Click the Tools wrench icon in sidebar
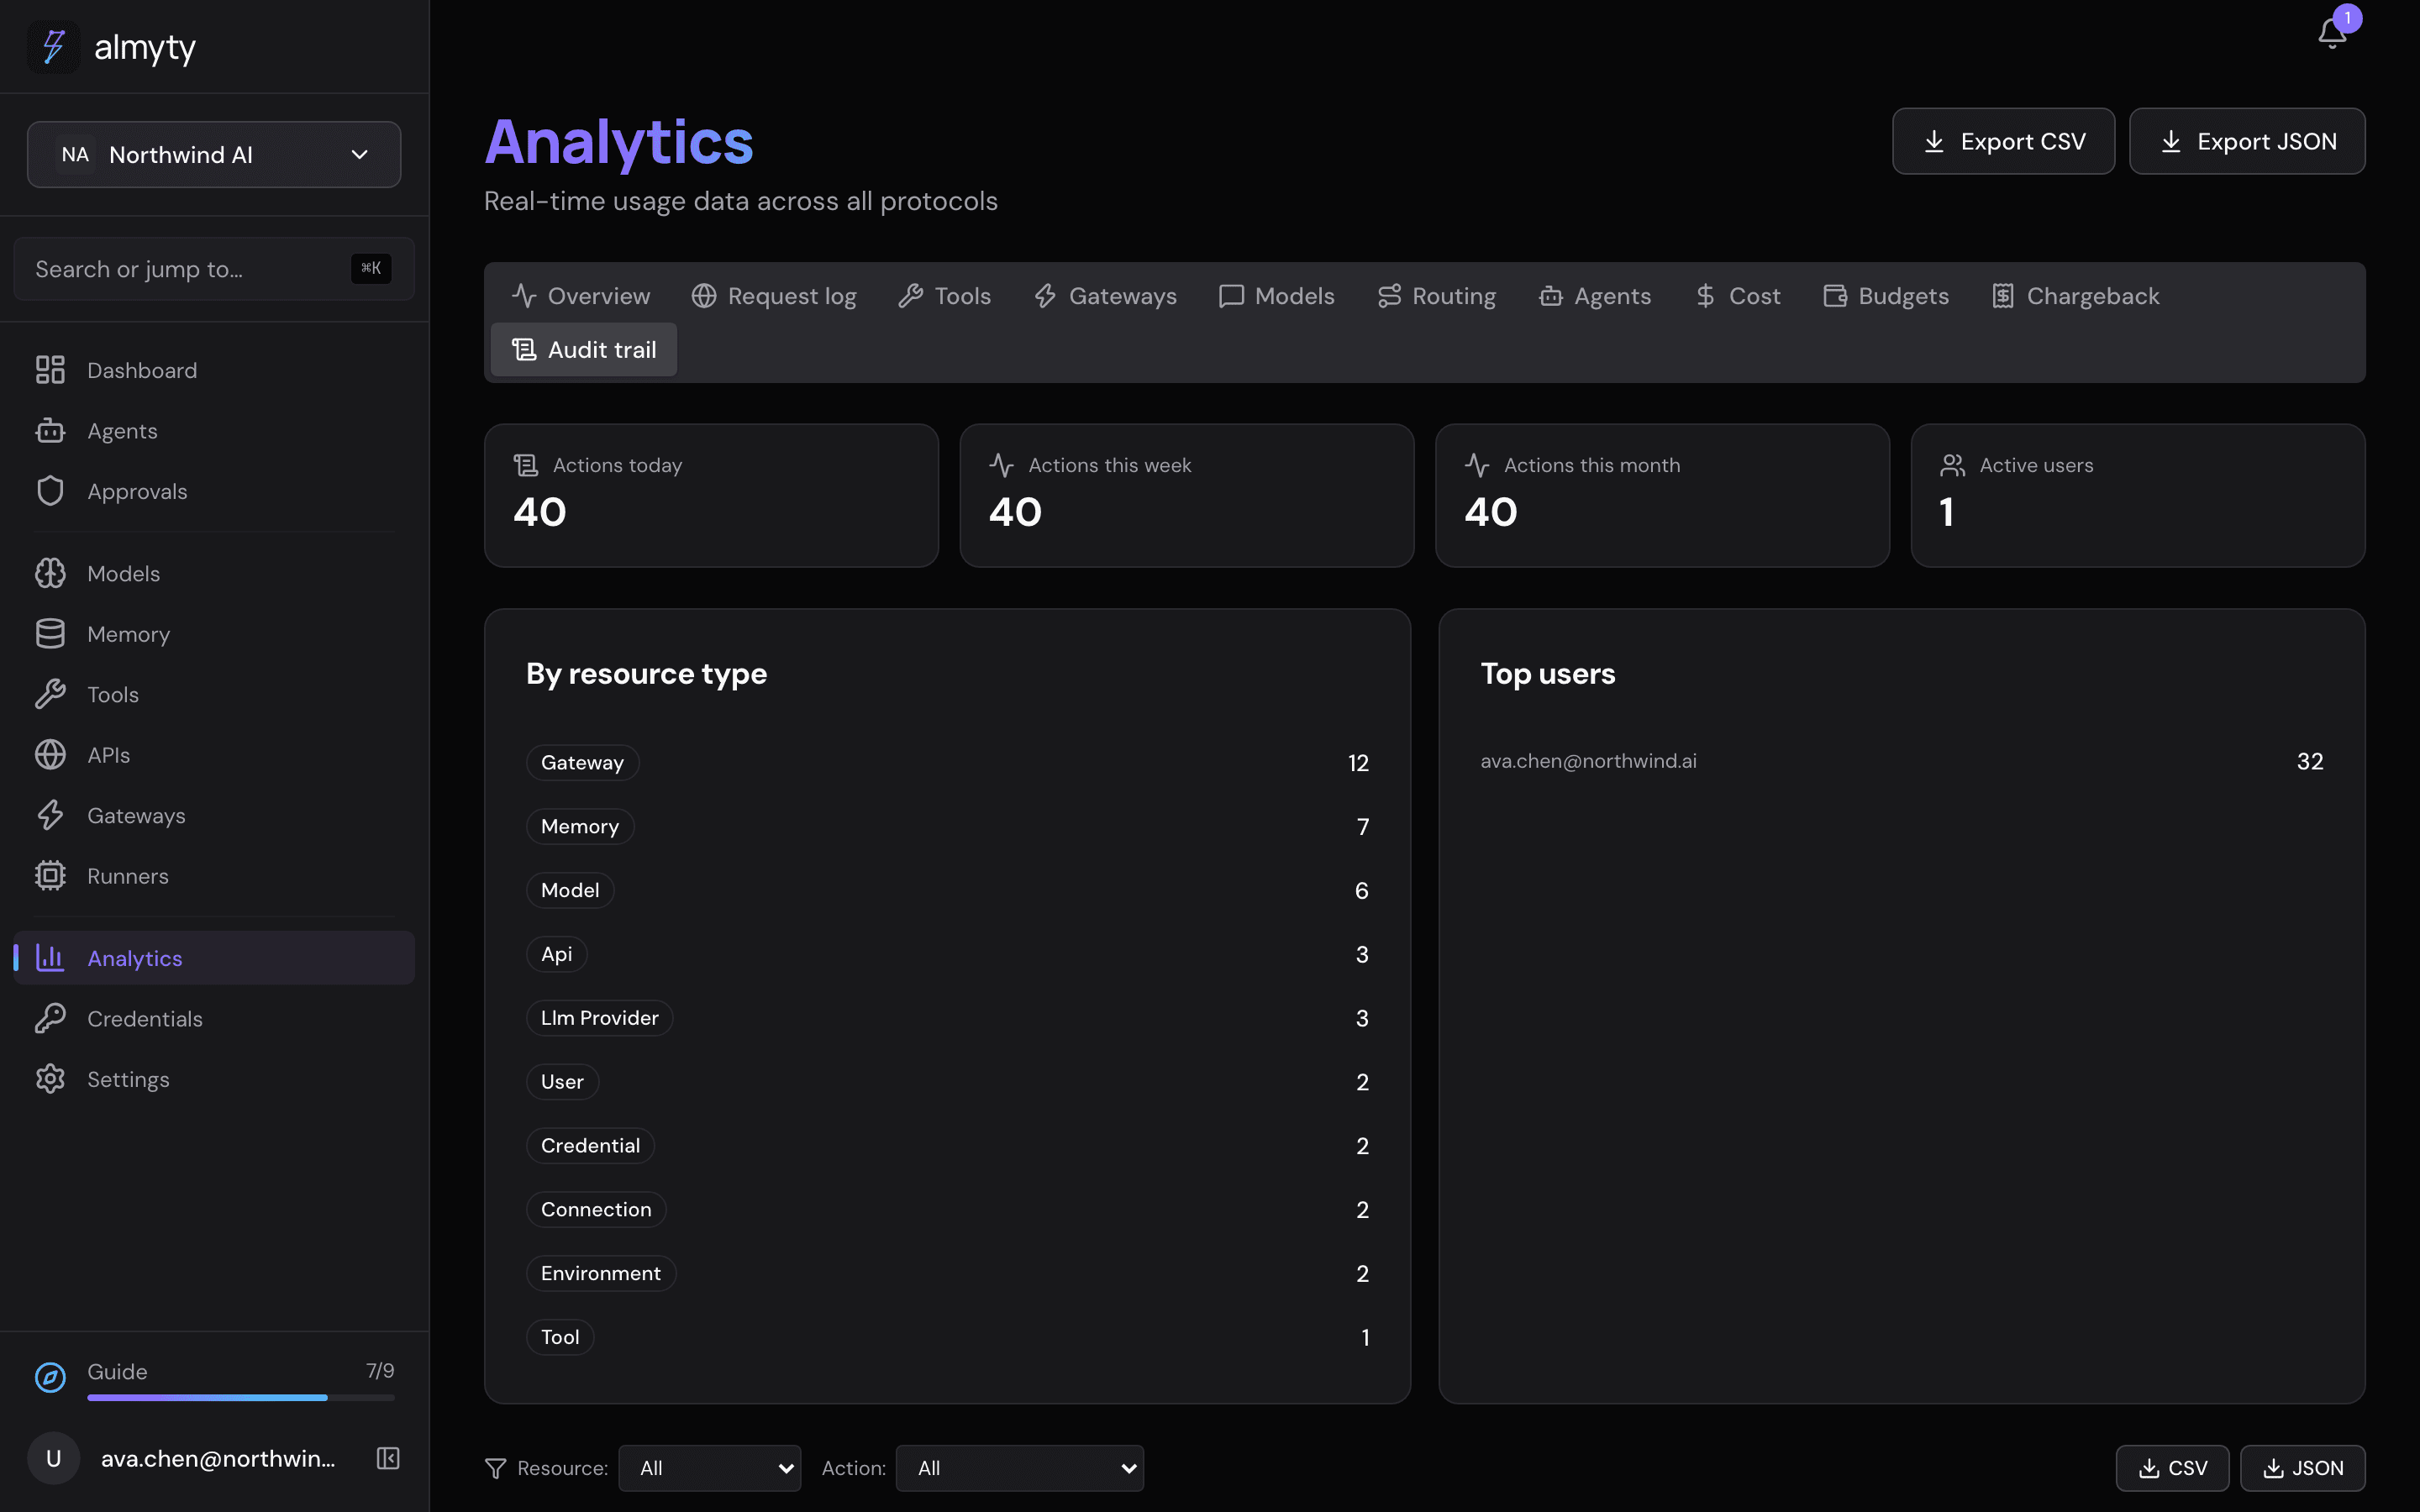The height and width of the screenshot is (1512, 2420). pyautogui.click(x=50, y=694)
